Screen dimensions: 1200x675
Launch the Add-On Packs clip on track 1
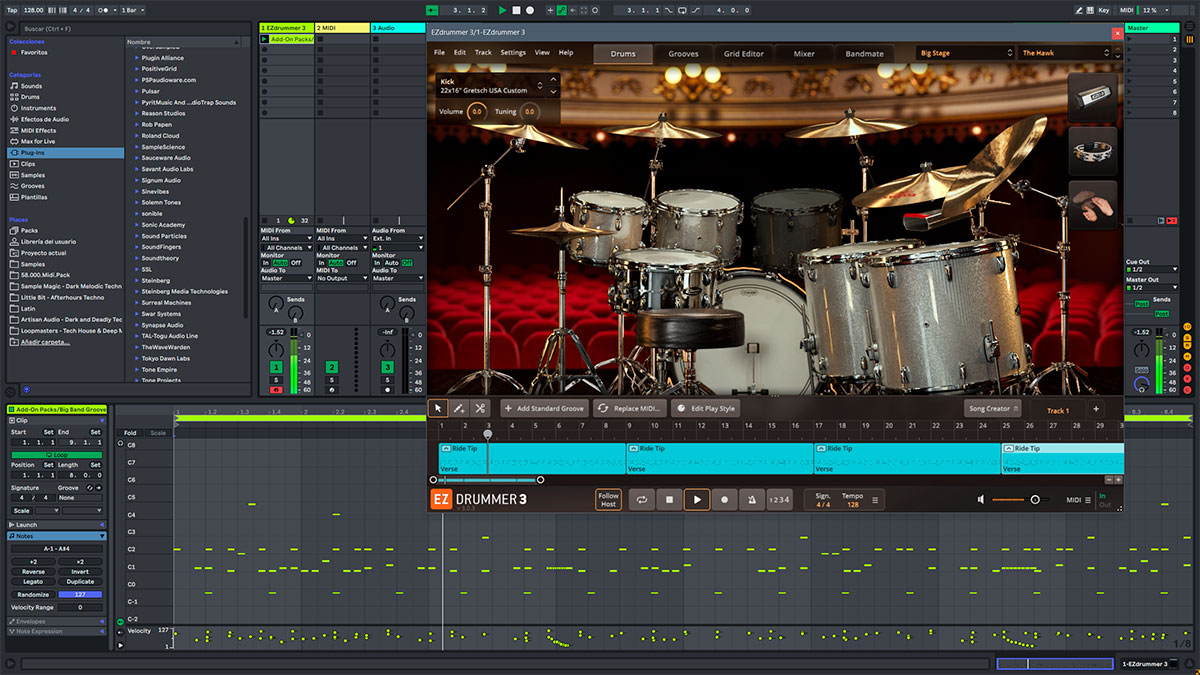pyautogui.click(x=265, y=40)
